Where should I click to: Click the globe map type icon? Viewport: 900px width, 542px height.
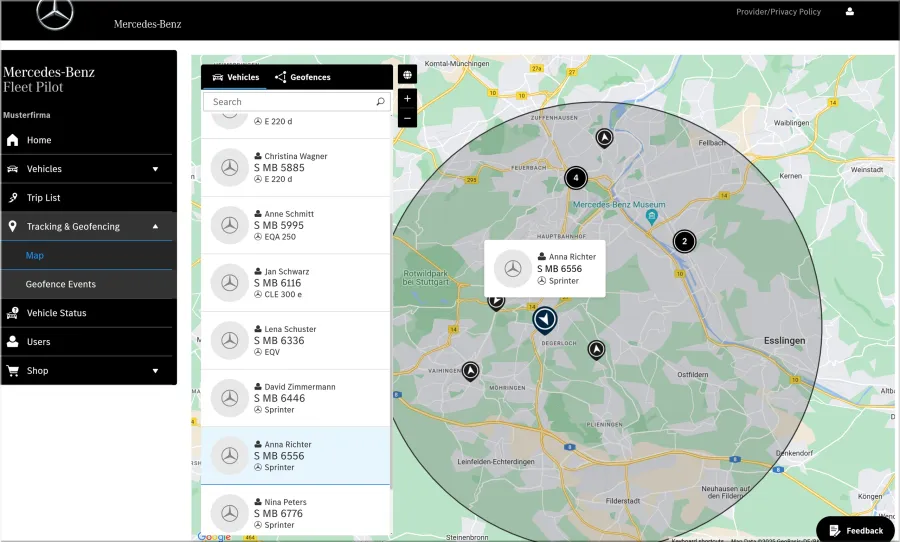click(x=407, y=75)
